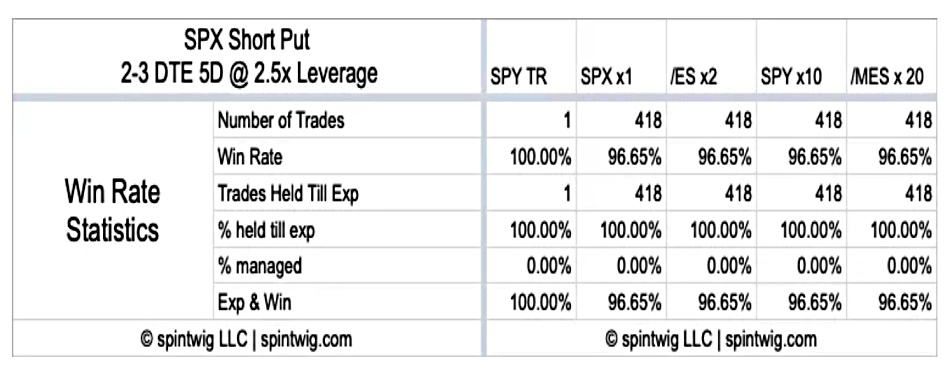The image size is (950, 376).
Task: Click the SPX Short Put title cell
Action: (248, 57)
